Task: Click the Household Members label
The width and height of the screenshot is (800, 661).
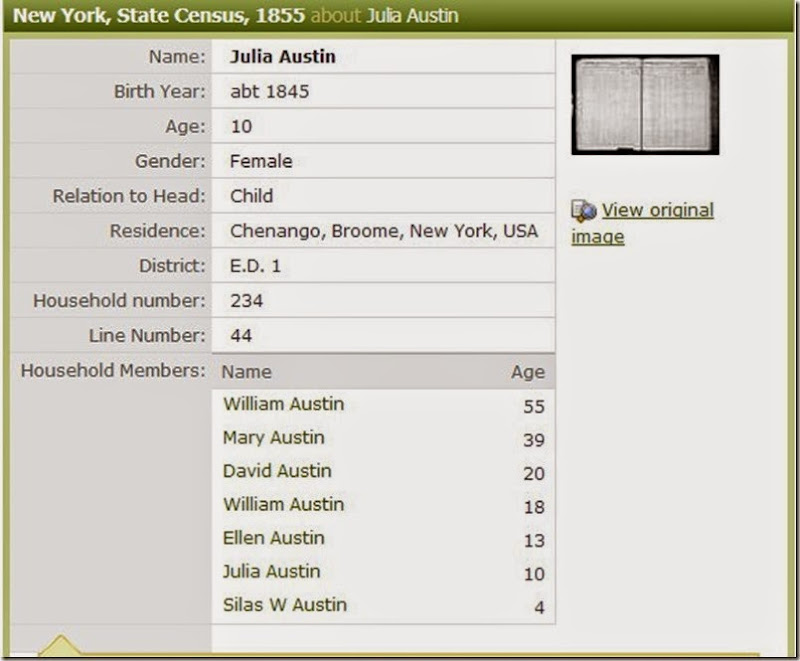Action: coord(113,371)
